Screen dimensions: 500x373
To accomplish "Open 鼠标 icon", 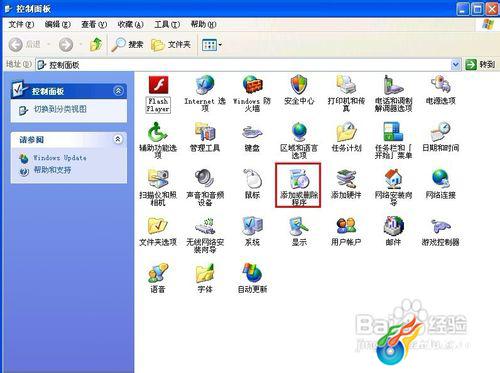I will click(x=252, y=184).
